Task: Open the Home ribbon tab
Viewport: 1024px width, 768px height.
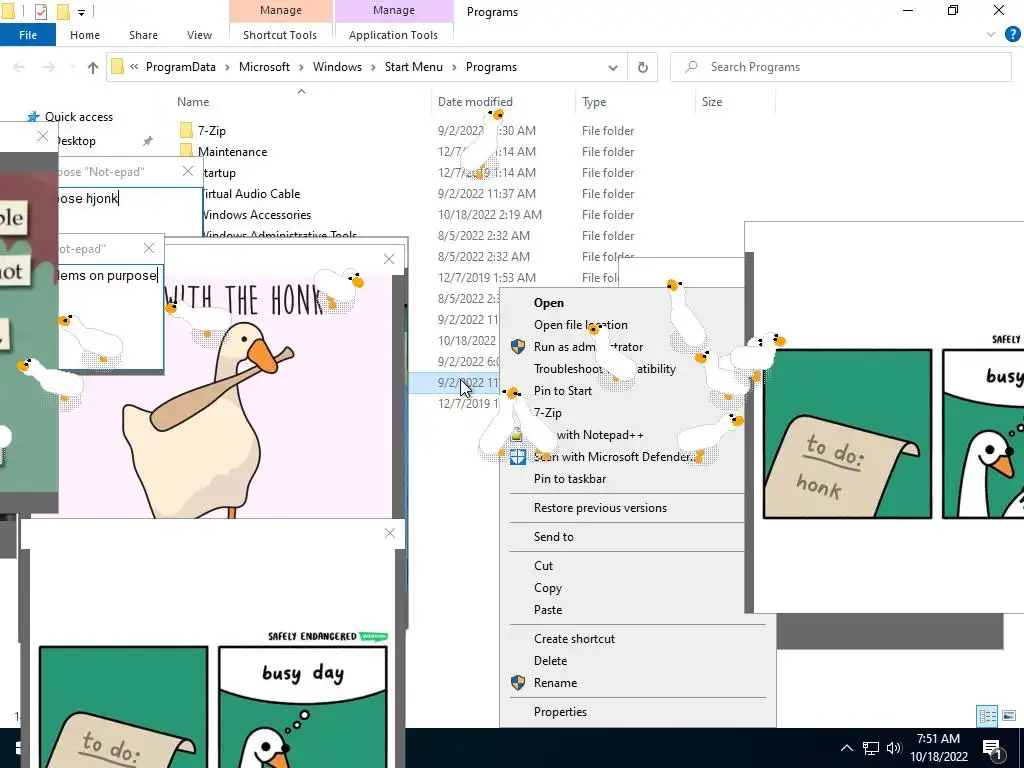Action: pos(85,35)
